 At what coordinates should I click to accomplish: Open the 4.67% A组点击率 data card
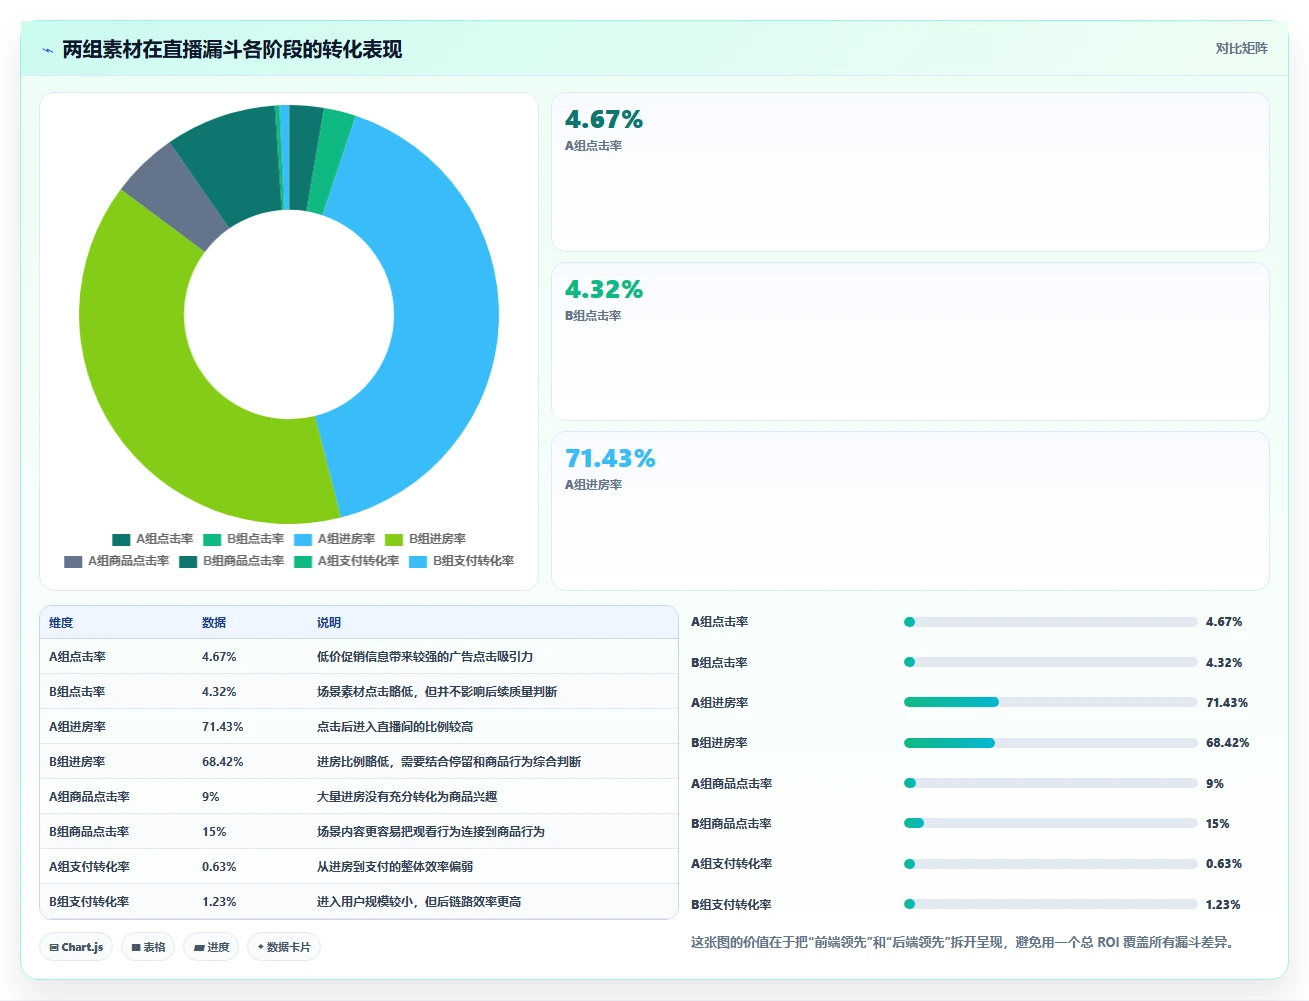(910, 172)
